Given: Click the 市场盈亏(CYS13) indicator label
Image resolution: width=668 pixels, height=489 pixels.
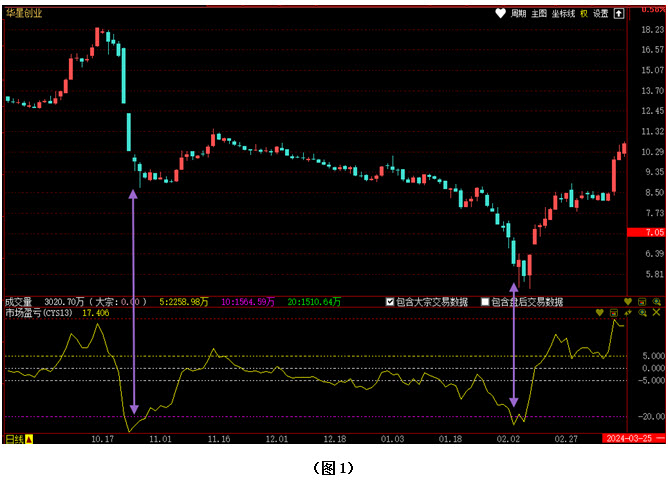Looking at the screenshot, I should (x=38, y=313).
